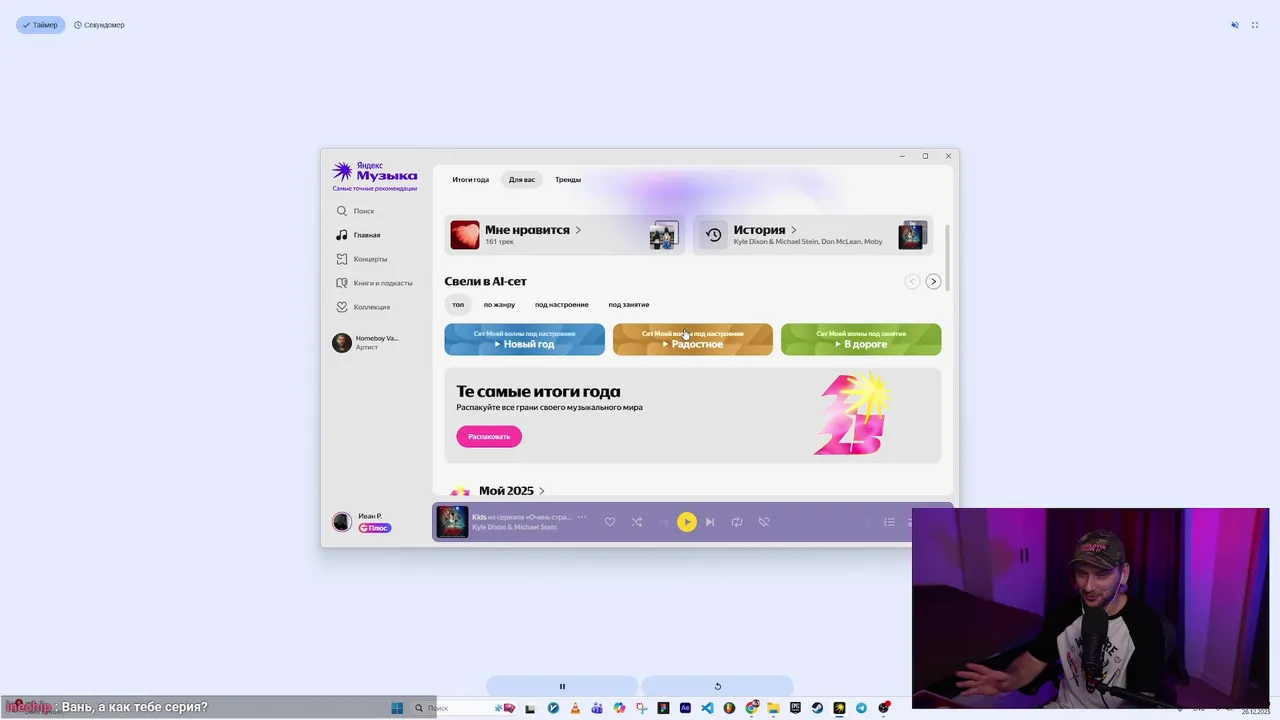Viewport: 1280px width, 720px height.
Task: Click the dislike crossed-heart icon
Action: [764, 522]
